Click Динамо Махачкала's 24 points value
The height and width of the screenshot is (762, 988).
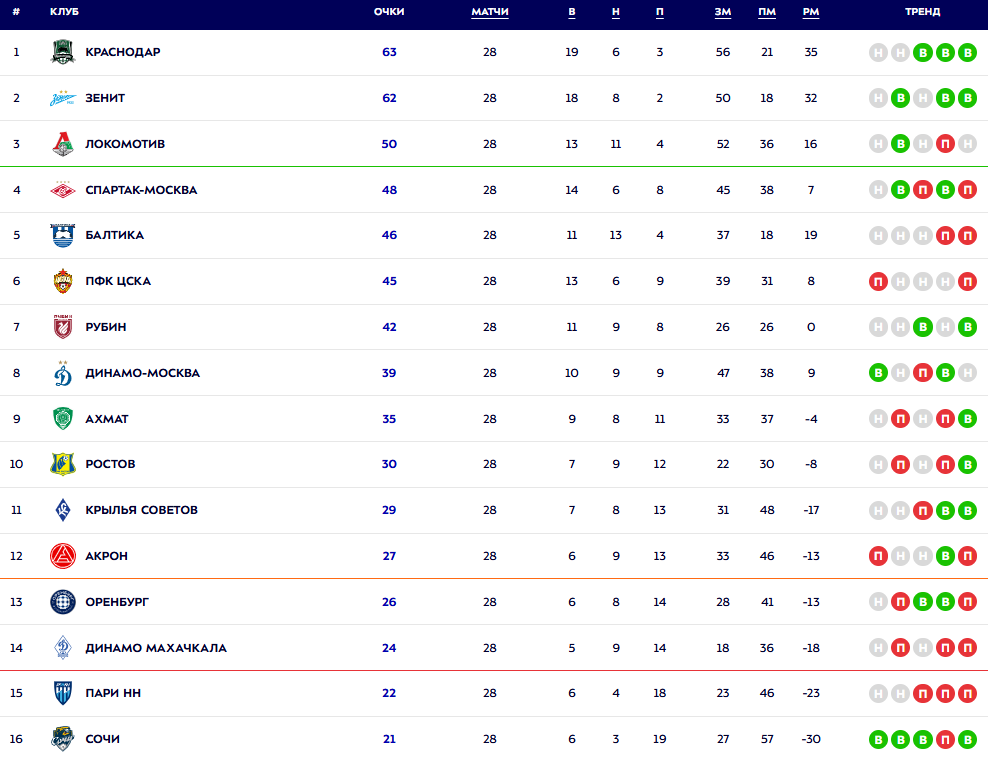point(389,648)
